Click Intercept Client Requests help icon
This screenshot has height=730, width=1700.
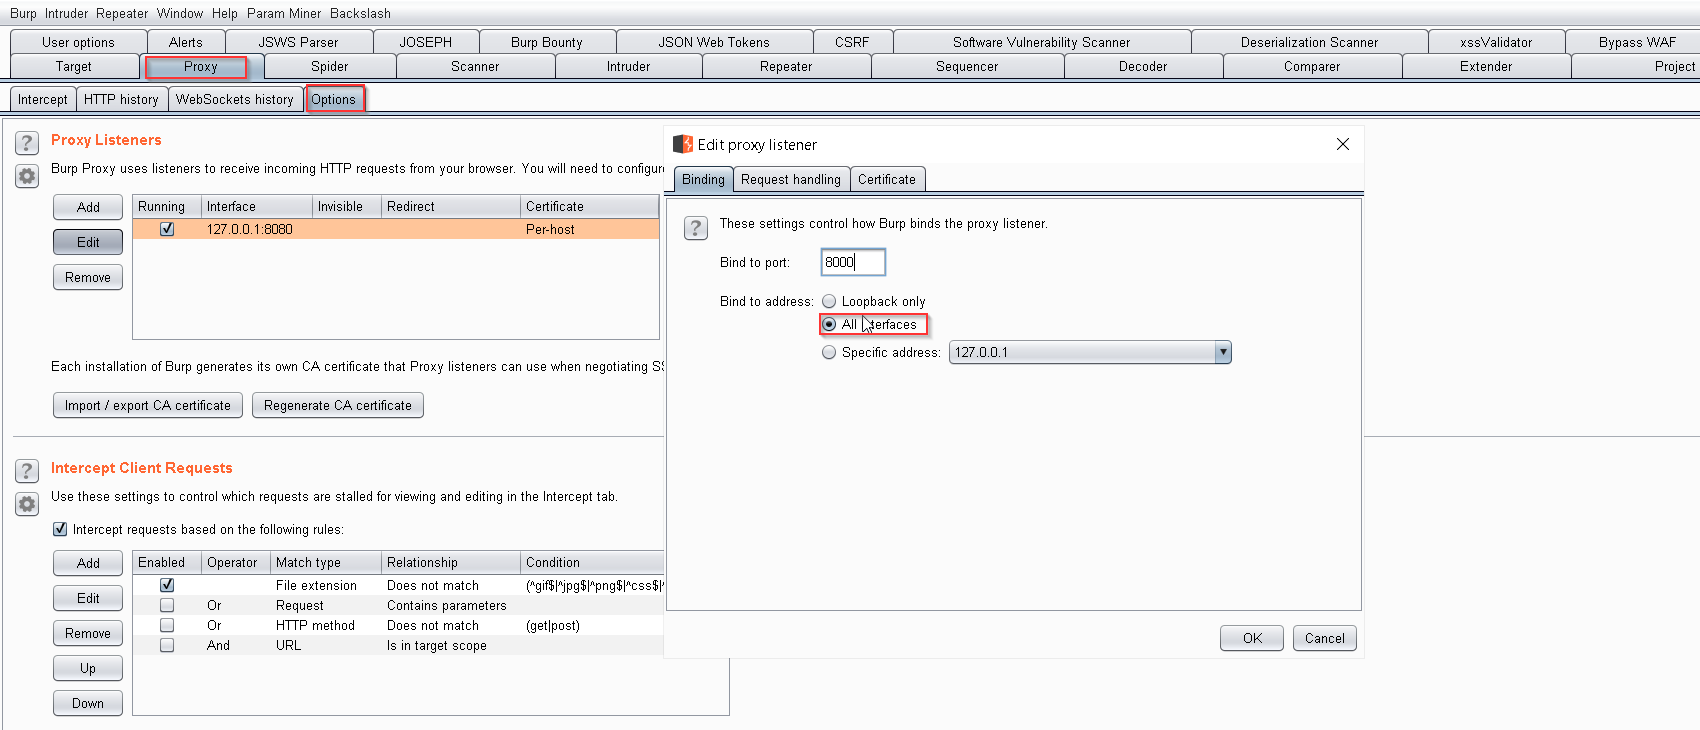[x=27, y=471]
